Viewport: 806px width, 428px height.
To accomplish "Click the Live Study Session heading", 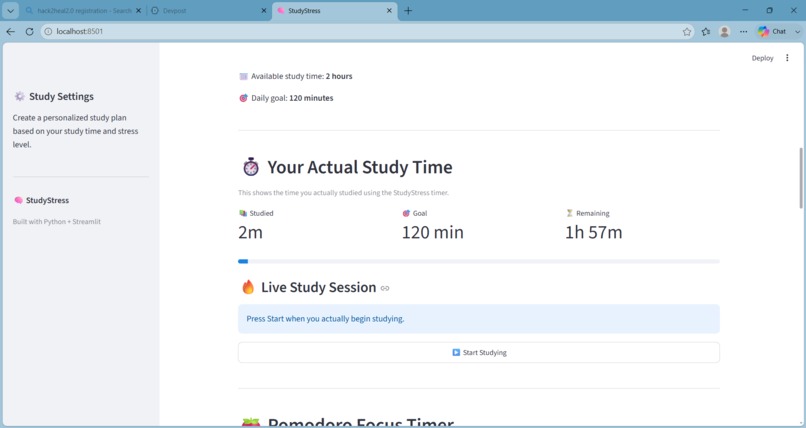I will pyautogui.click(x=319, y=287).
